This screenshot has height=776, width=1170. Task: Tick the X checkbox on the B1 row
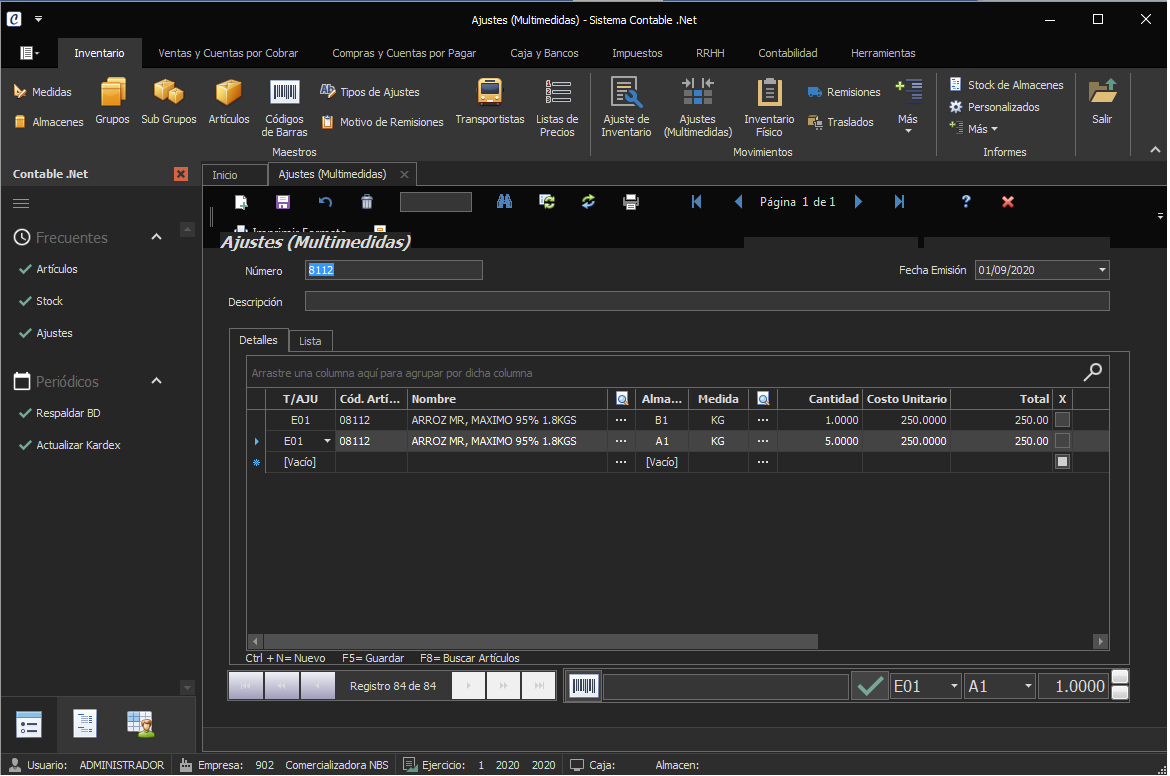tap(1063, 420)
